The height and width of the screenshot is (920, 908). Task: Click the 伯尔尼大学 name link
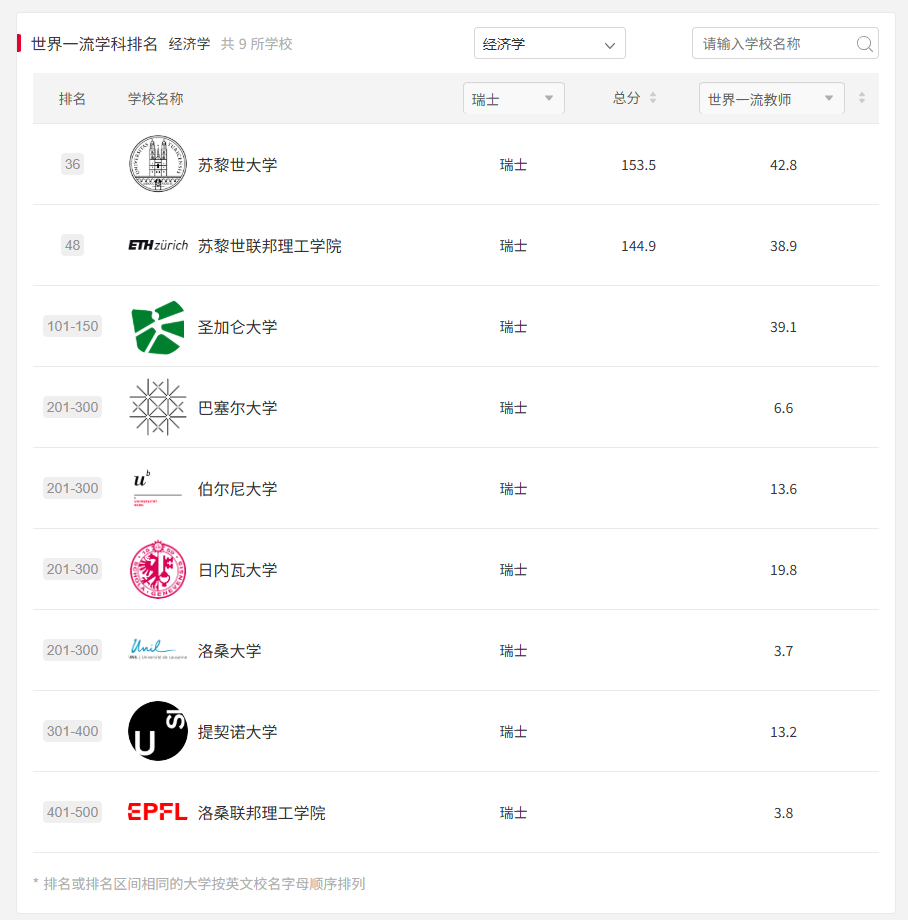click(238, 489)
